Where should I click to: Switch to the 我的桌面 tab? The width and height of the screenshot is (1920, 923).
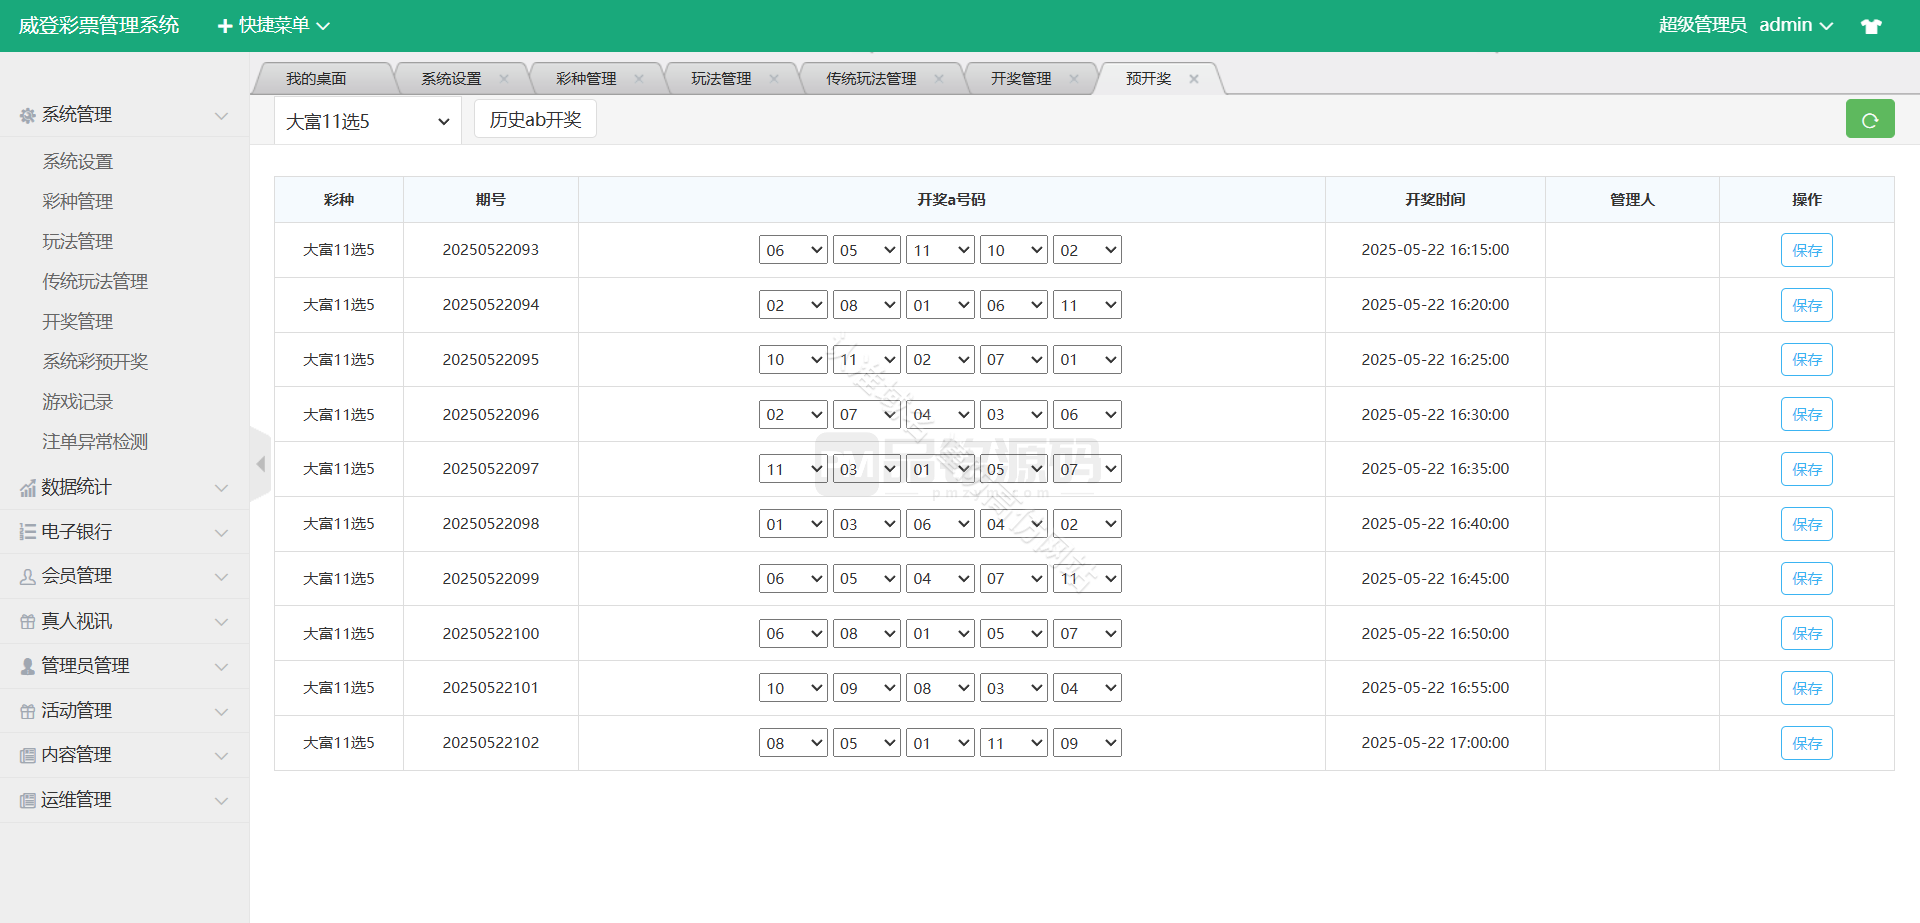tap(316, 79)
